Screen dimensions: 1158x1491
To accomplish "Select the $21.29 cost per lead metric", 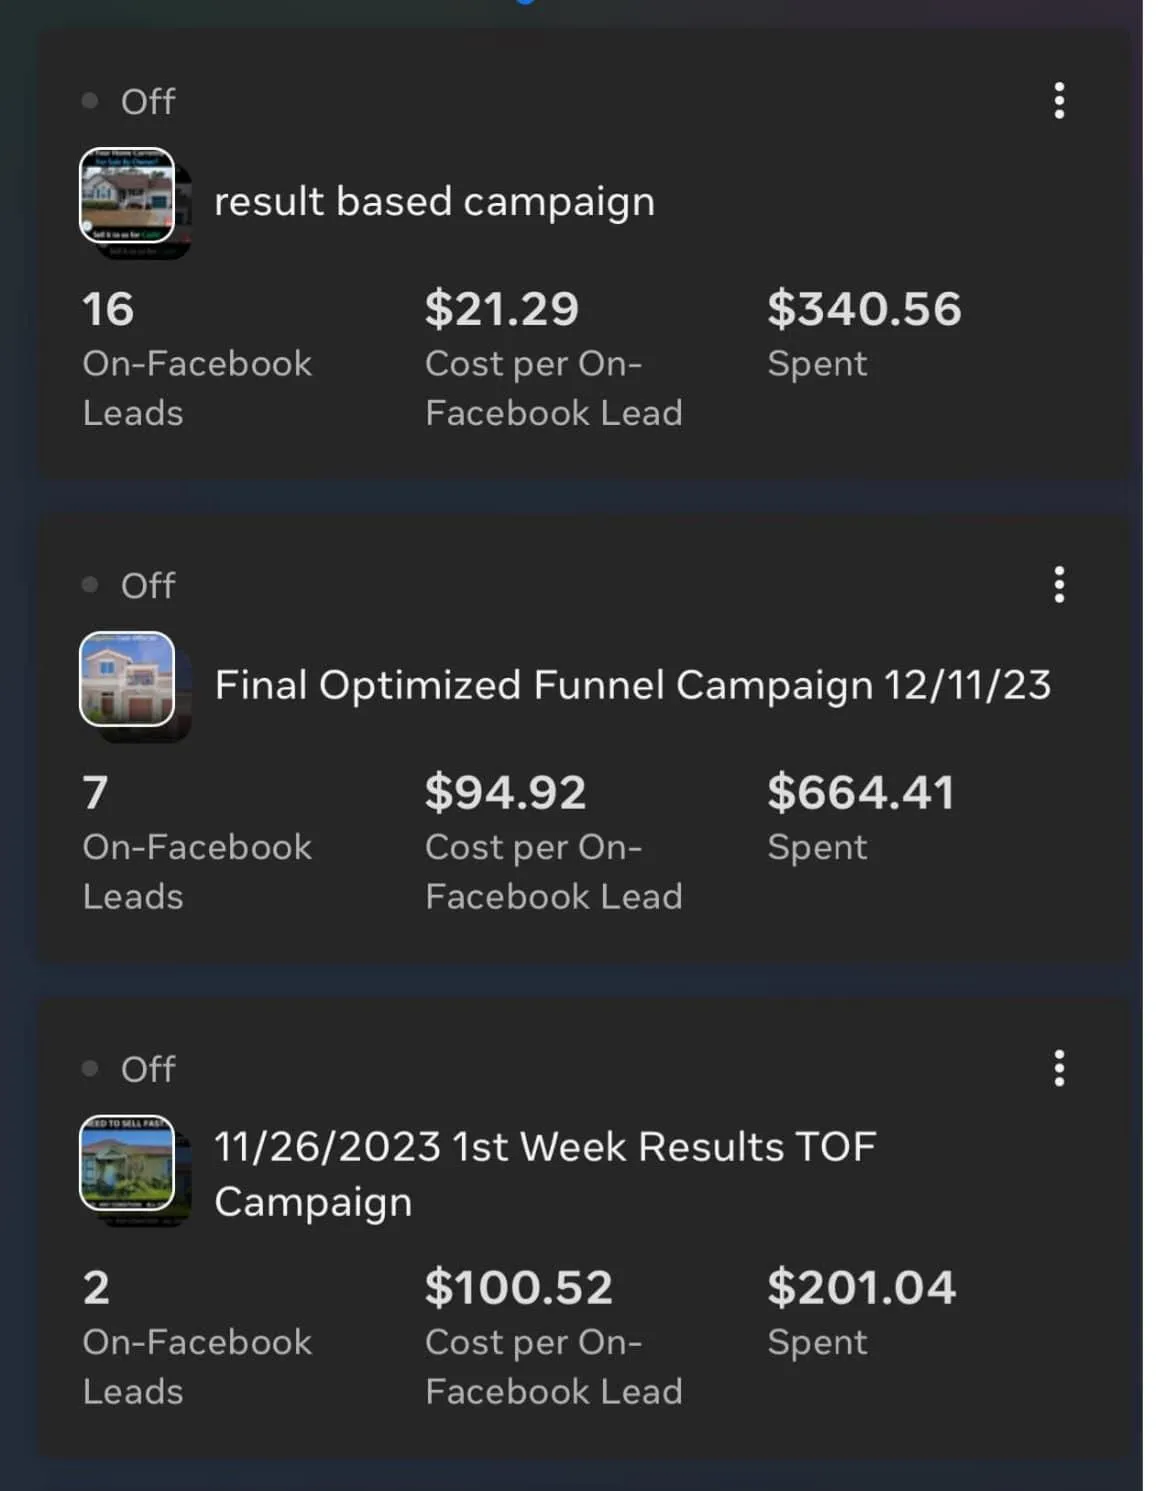I will click(554, 359).
